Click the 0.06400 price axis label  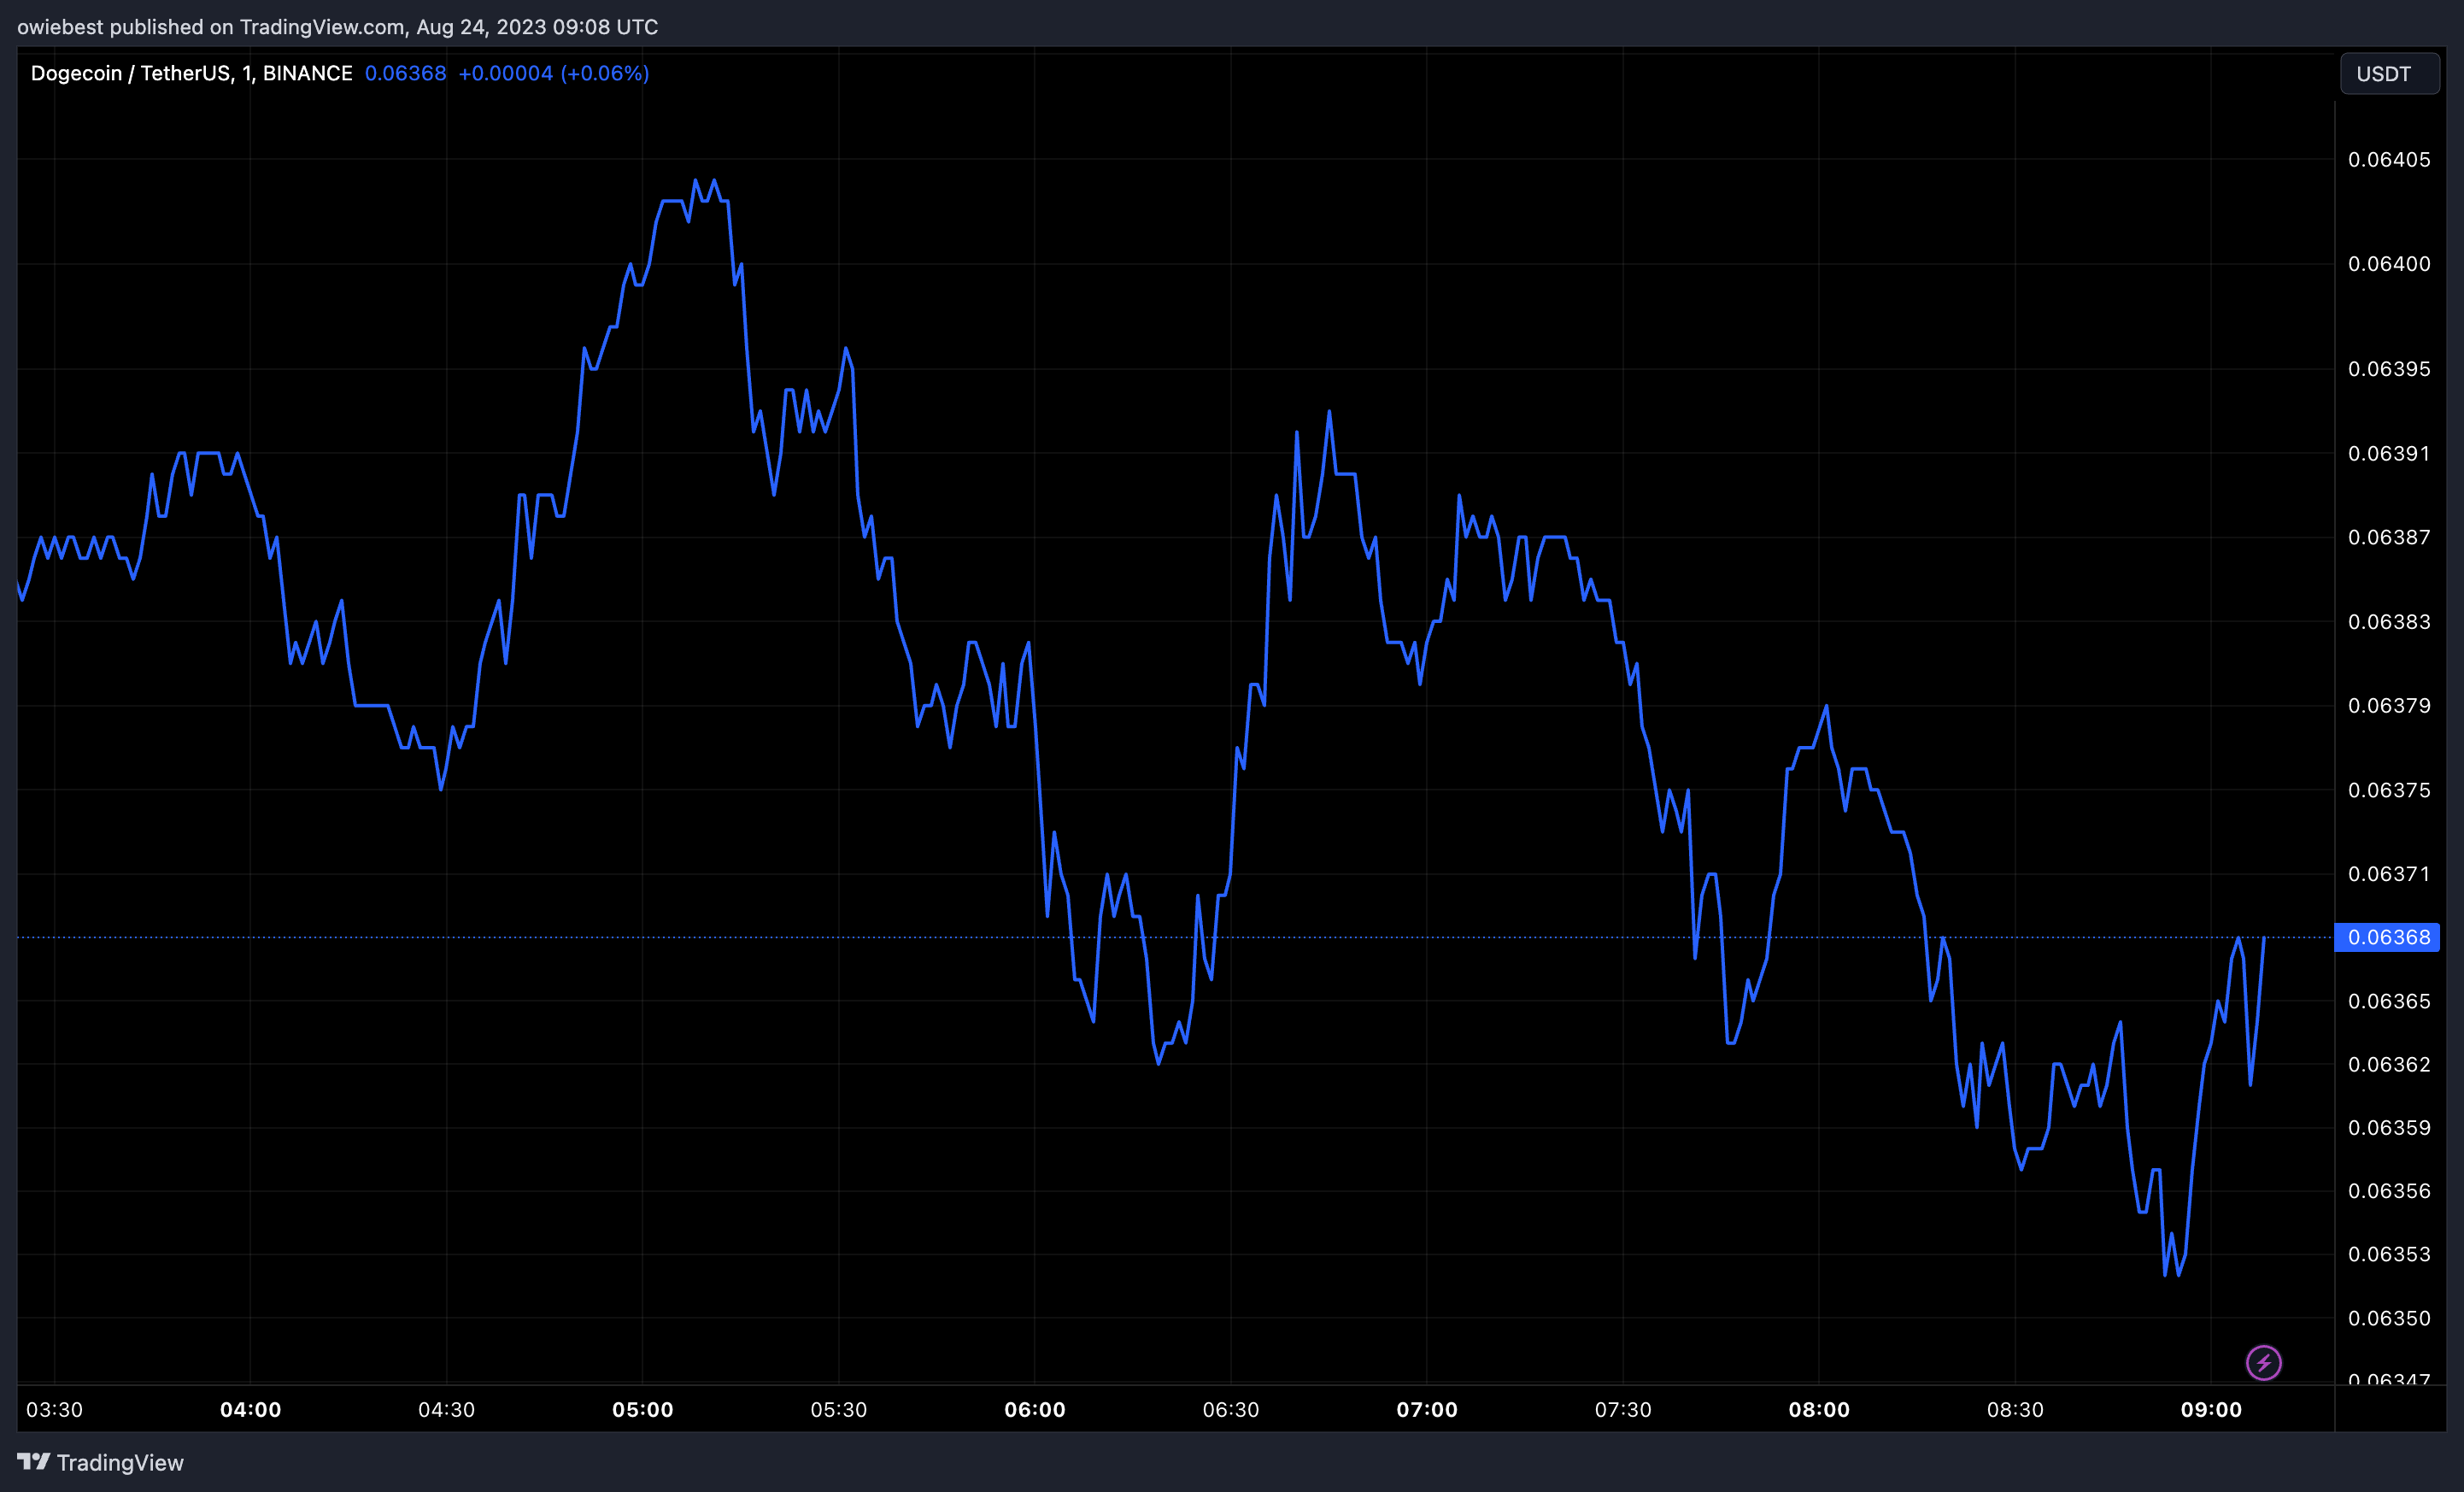[2389, 264]
